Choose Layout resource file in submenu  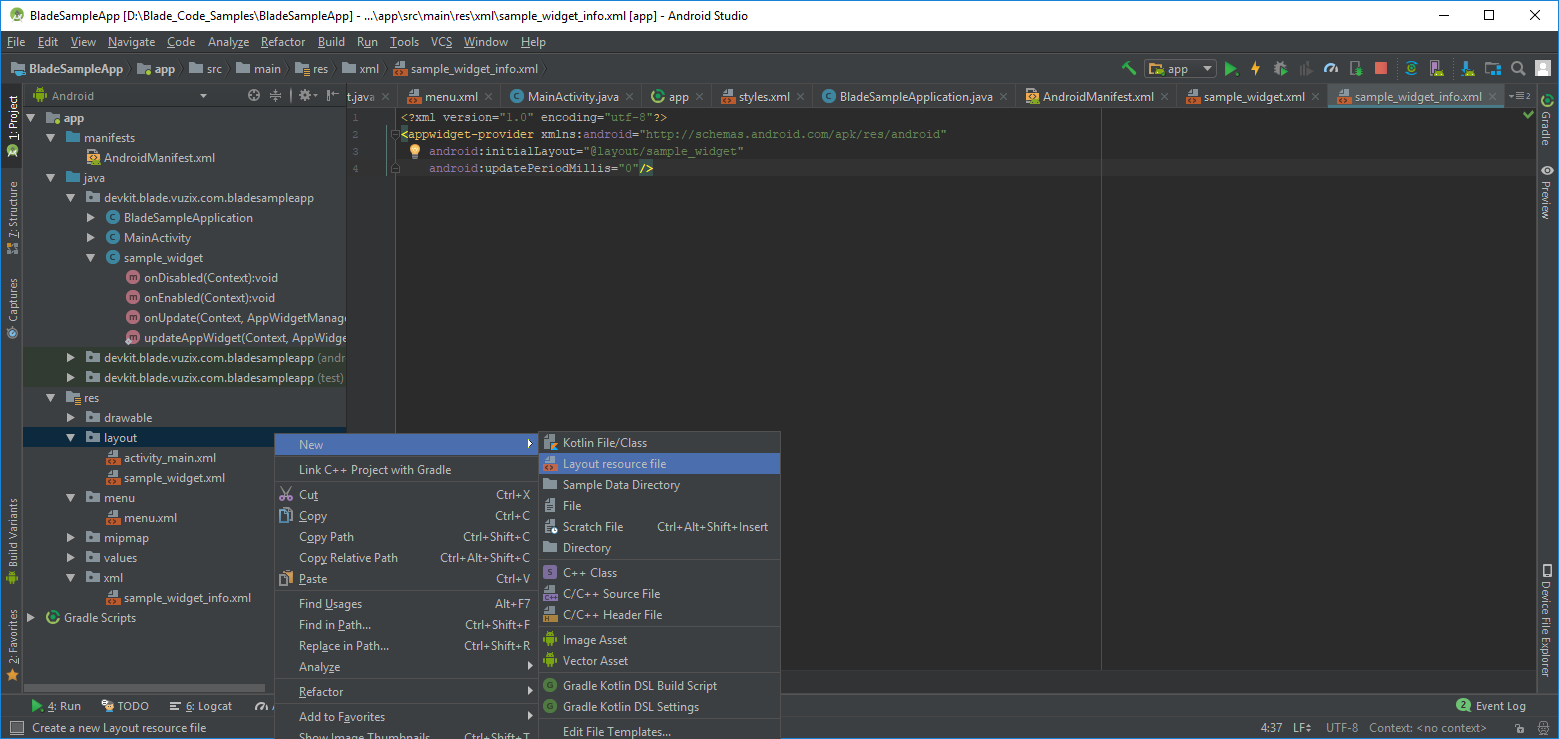tap(659, 464)
